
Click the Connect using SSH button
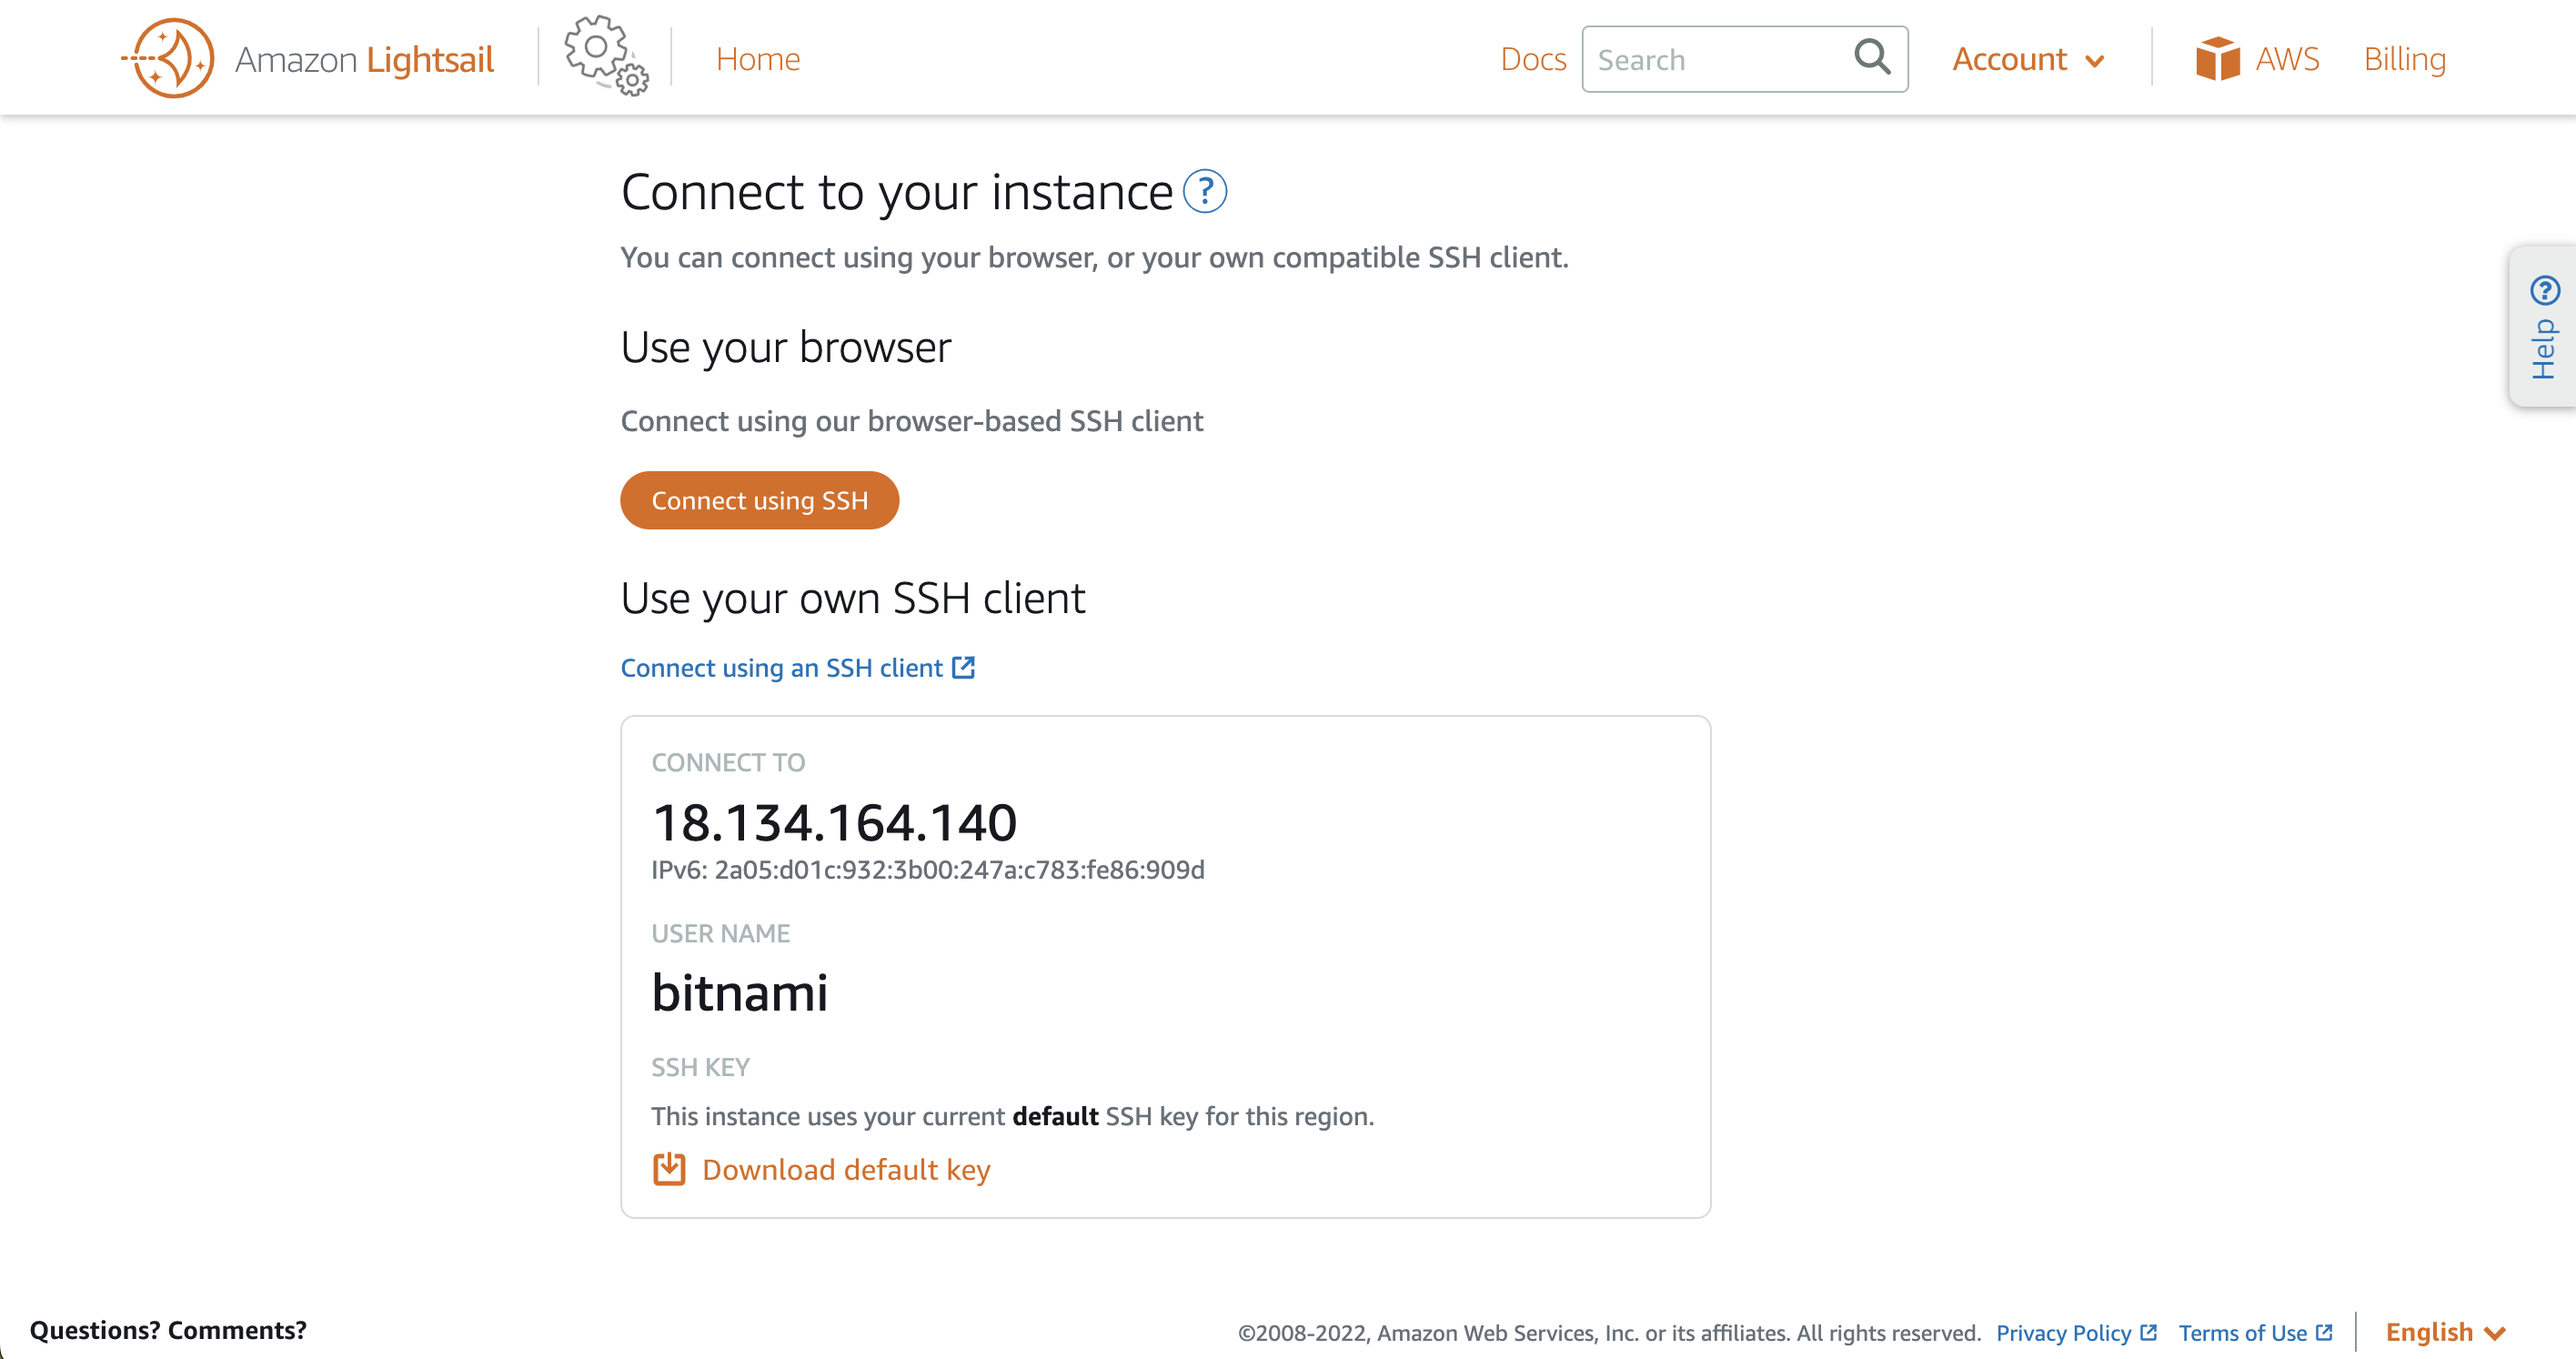[760, 500]
